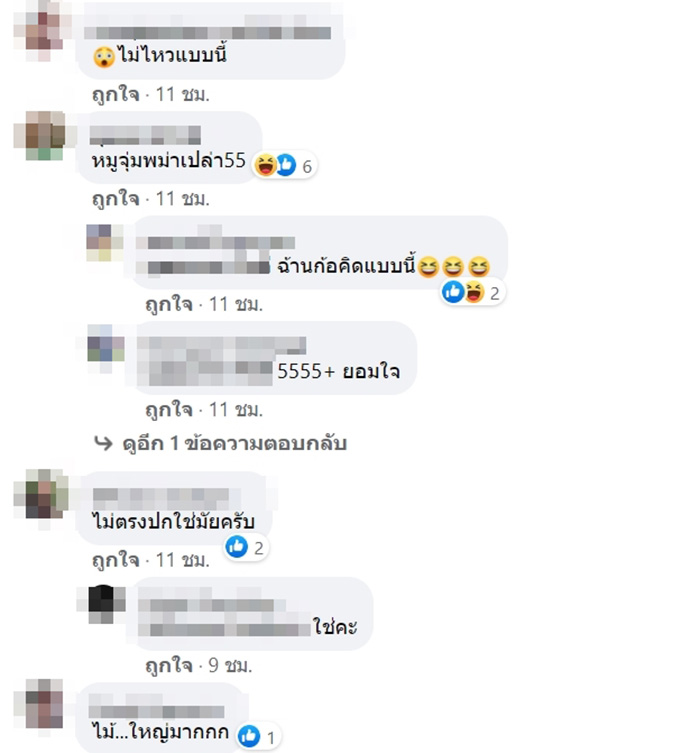Like the ไม่ไหวแบบนี้ comment via ถูกใจ
700x753 pixels.
click(116, 94)
